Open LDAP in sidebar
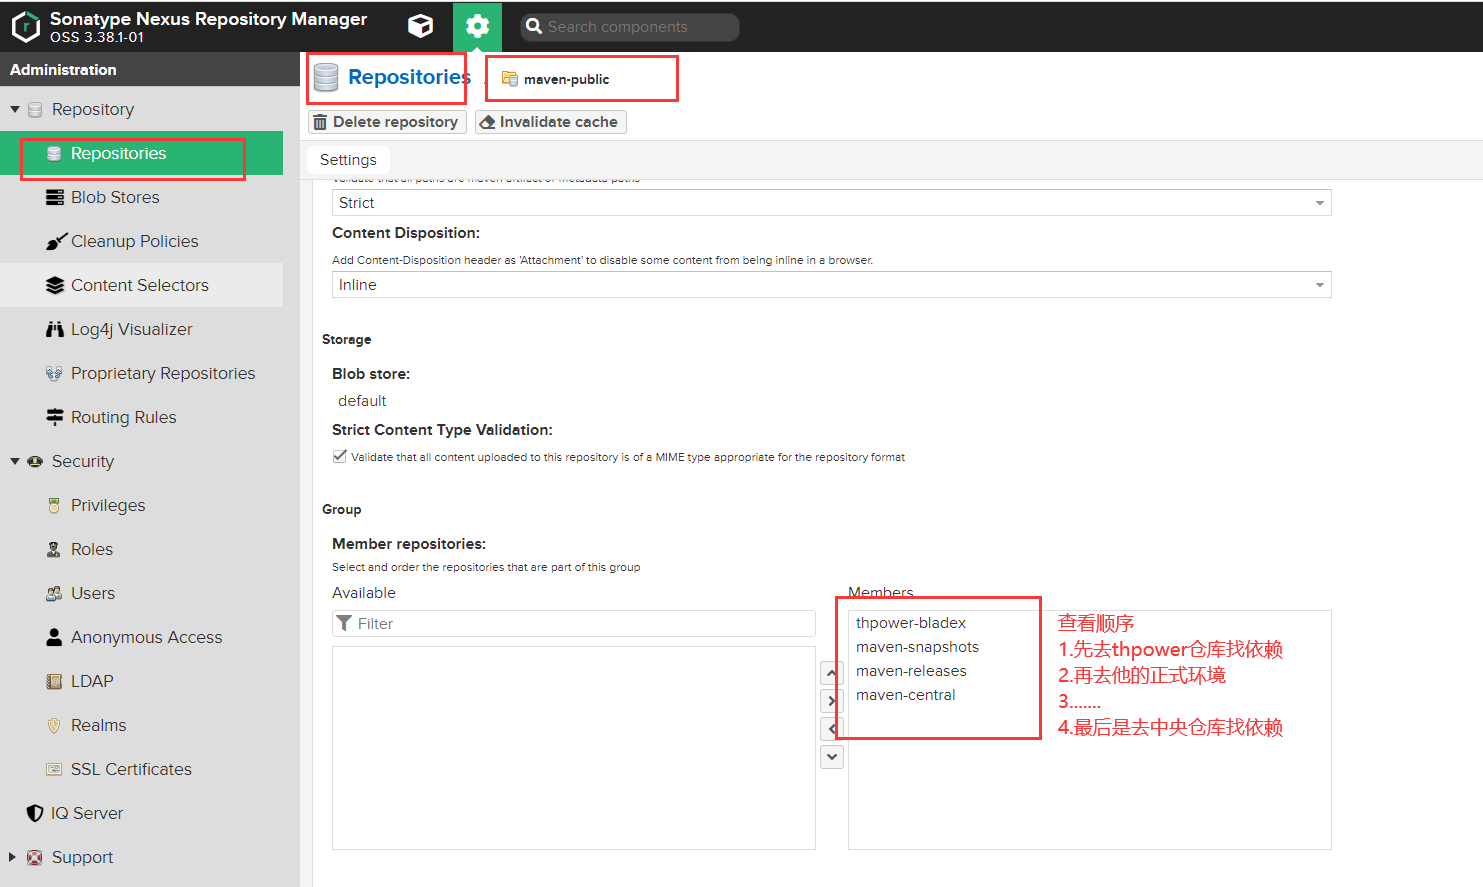This screenshot has height=887, width=1483. [x=141, y=681]
